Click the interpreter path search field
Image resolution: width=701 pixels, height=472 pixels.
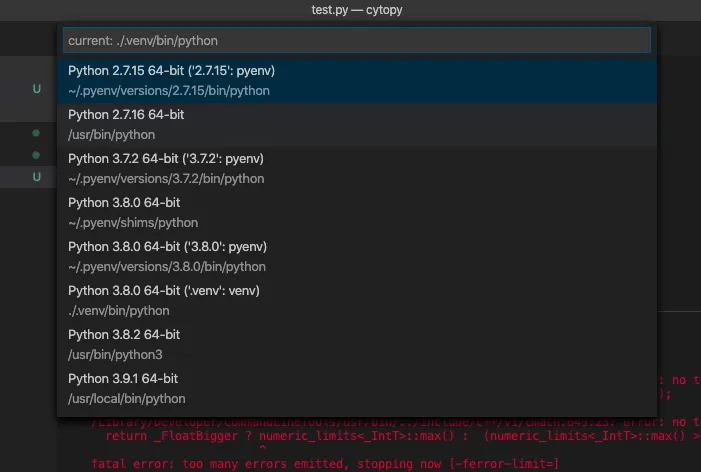tap(356, 40)
